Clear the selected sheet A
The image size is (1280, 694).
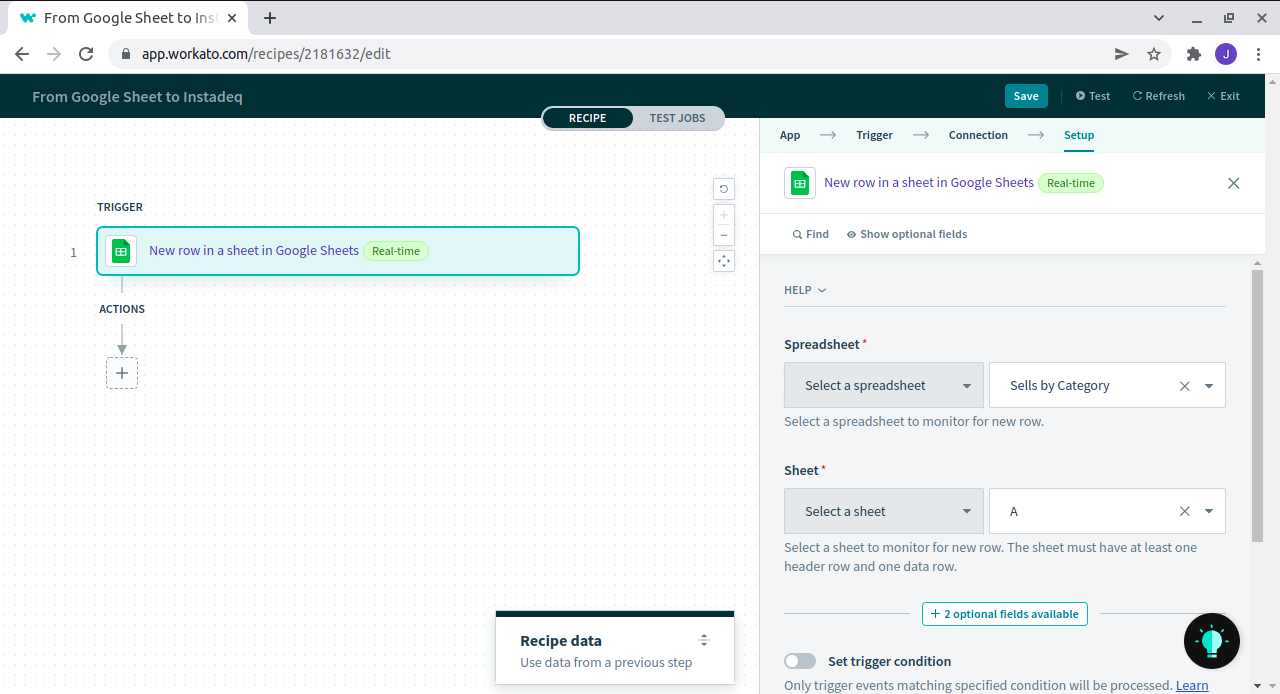click(1185, 512)
